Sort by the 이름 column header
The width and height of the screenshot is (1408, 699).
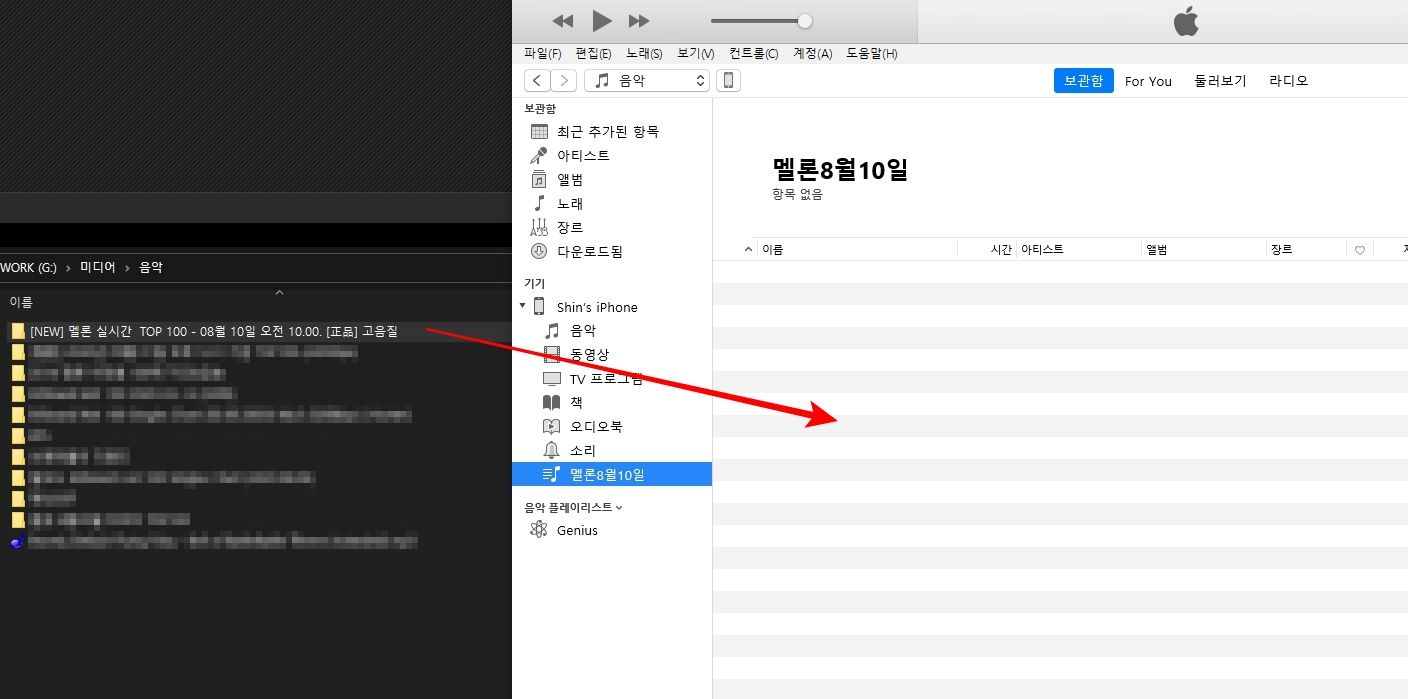point(858,250)
